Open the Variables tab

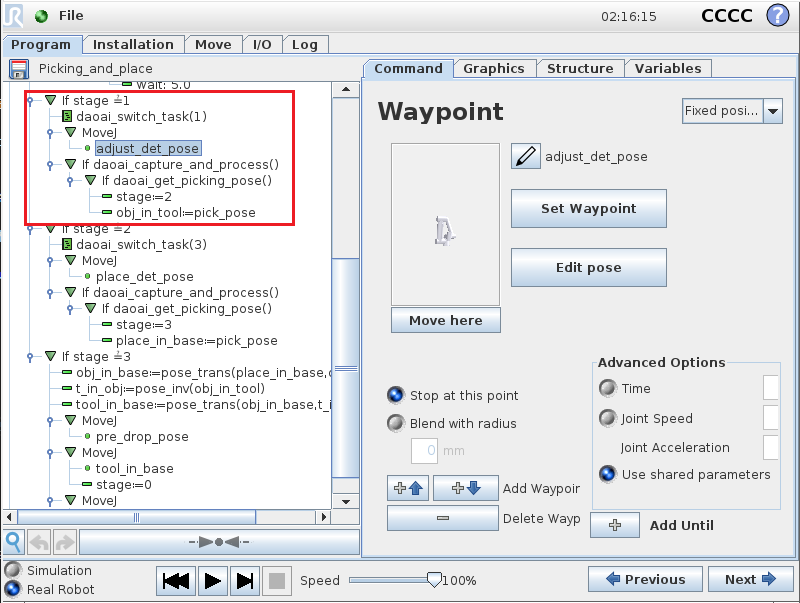point(668,68)
